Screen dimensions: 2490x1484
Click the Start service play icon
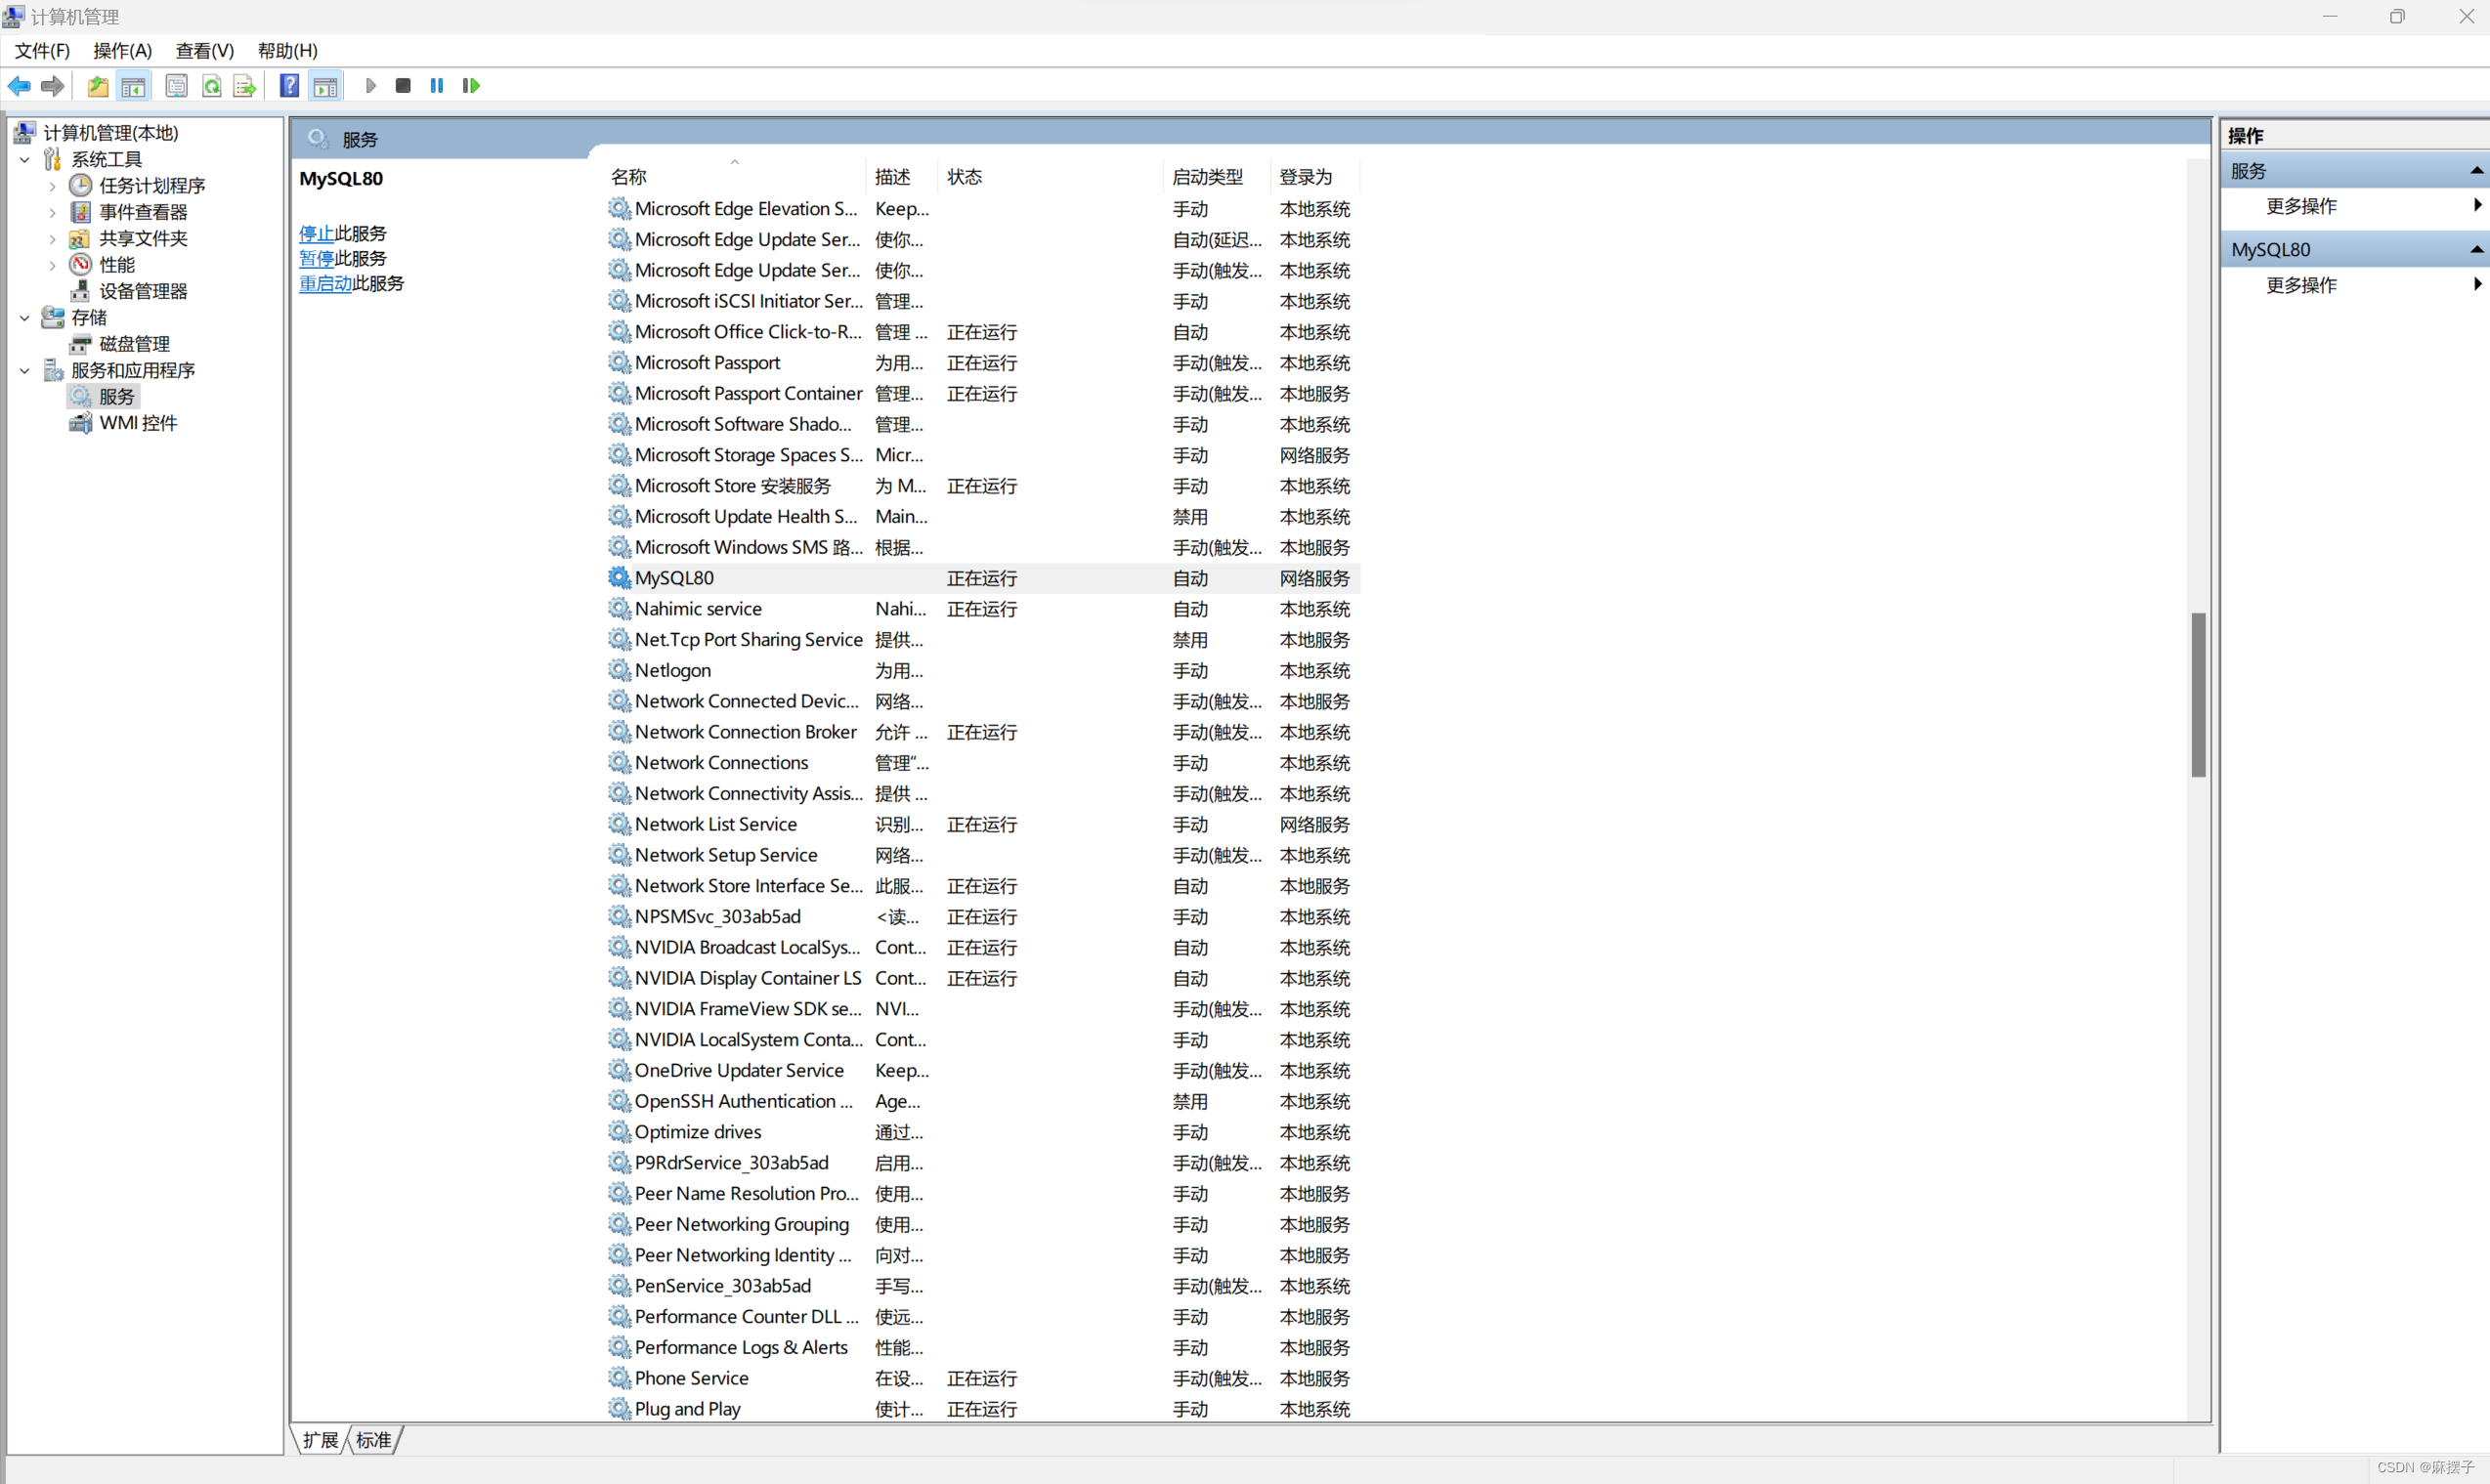pos(371,86)
